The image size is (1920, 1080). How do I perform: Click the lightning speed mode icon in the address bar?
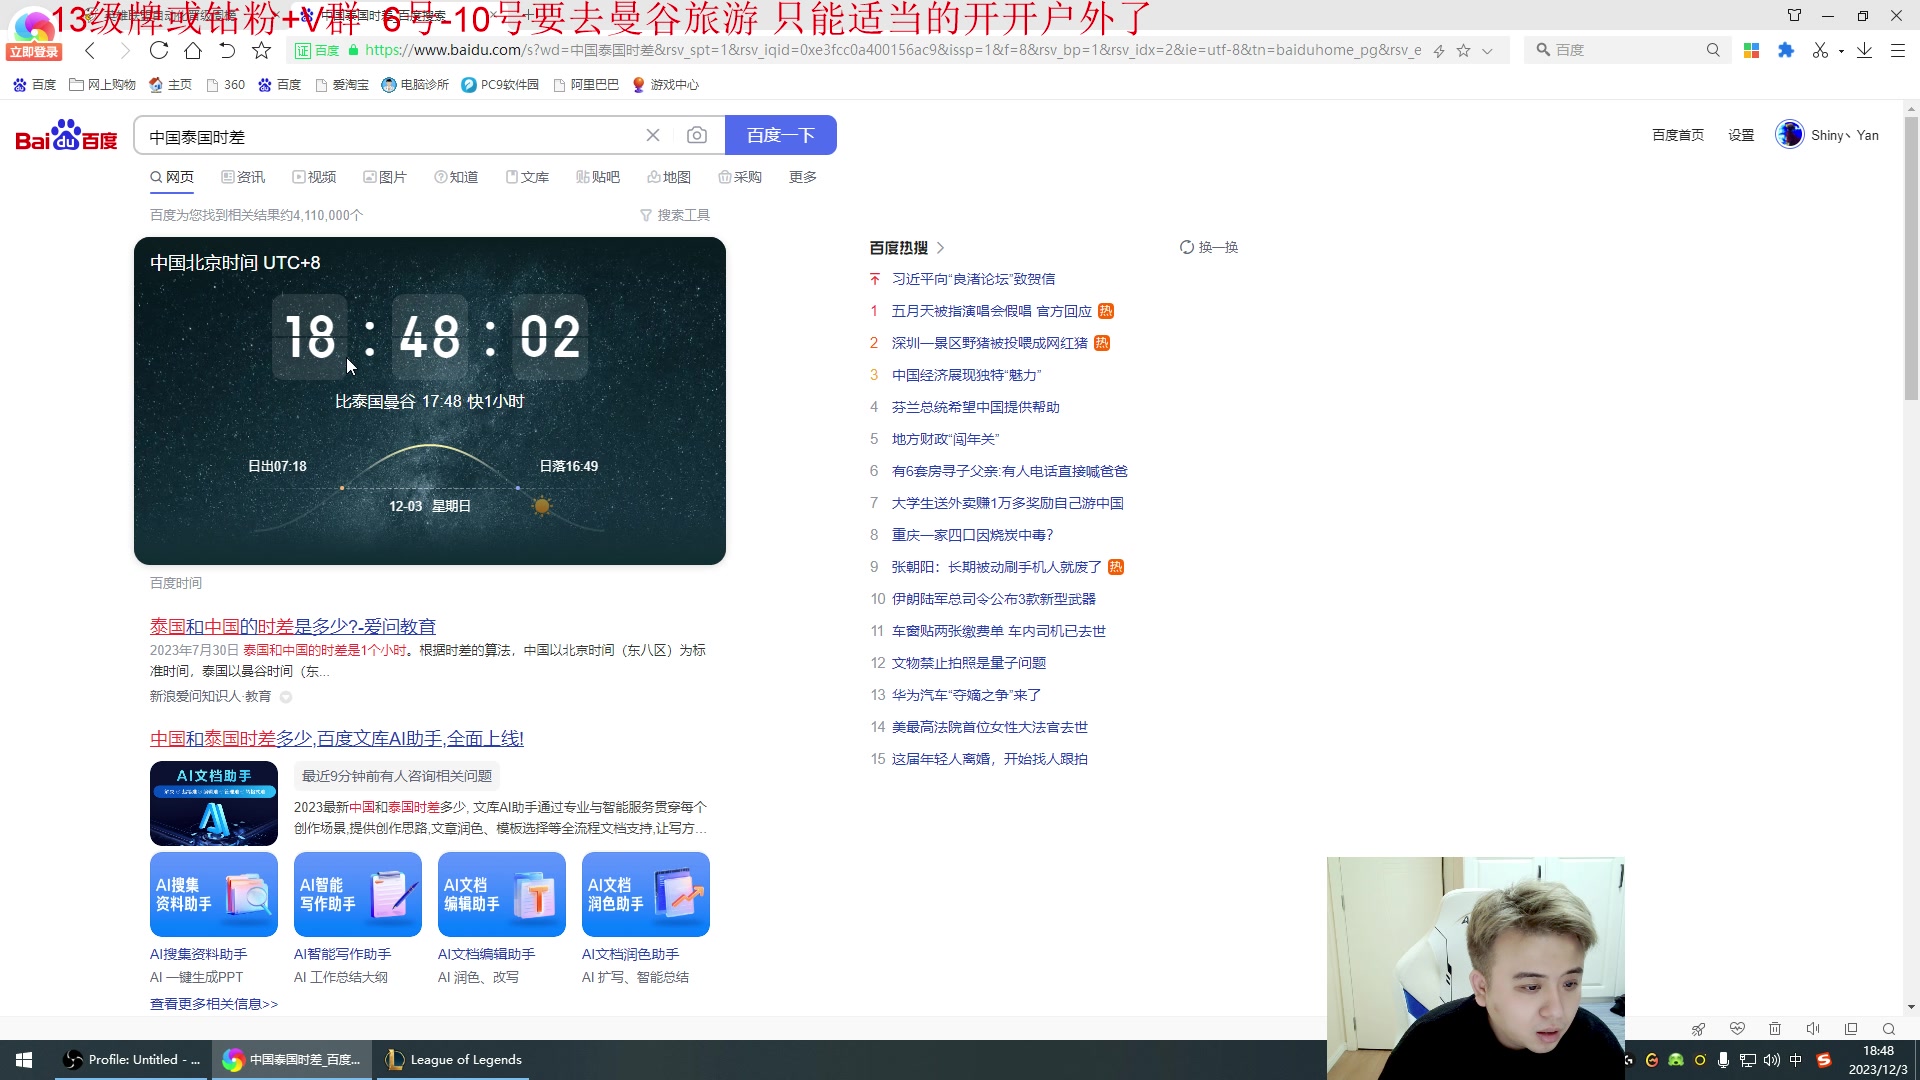click(x=1439, y=50)
